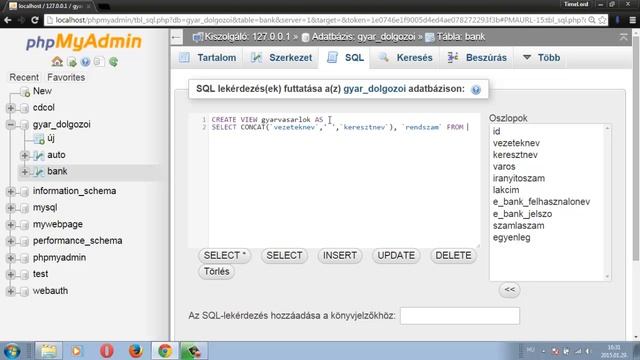Viewport: 640px width, 360px height.
Task: Expand the test database node
Action: [11, 274]
